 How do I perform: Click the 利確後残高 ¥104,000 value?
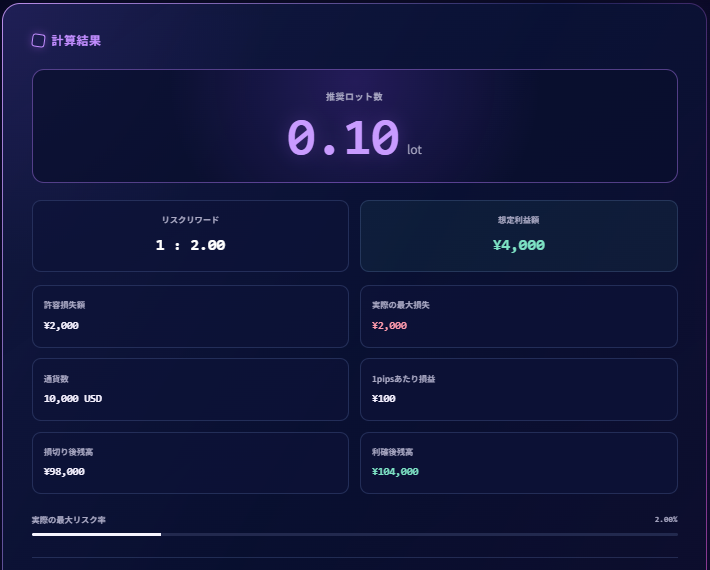click(395, 471)
